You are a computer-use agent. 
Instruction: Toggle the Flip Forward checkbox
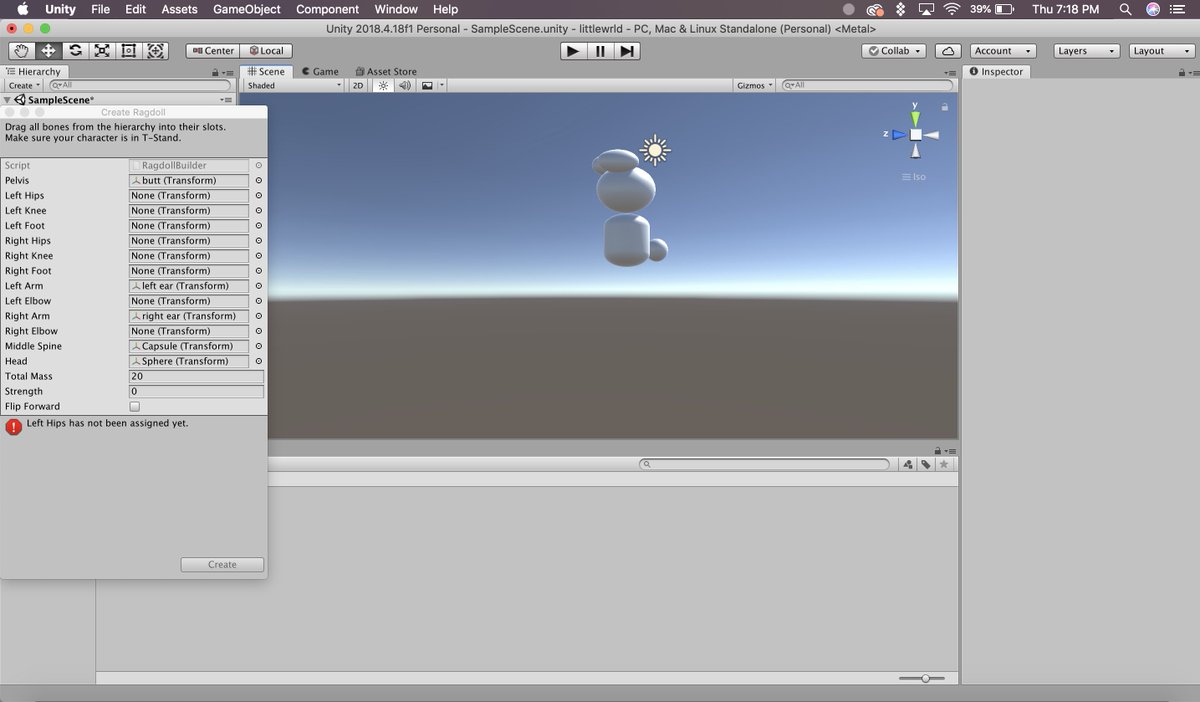[135, 407]
